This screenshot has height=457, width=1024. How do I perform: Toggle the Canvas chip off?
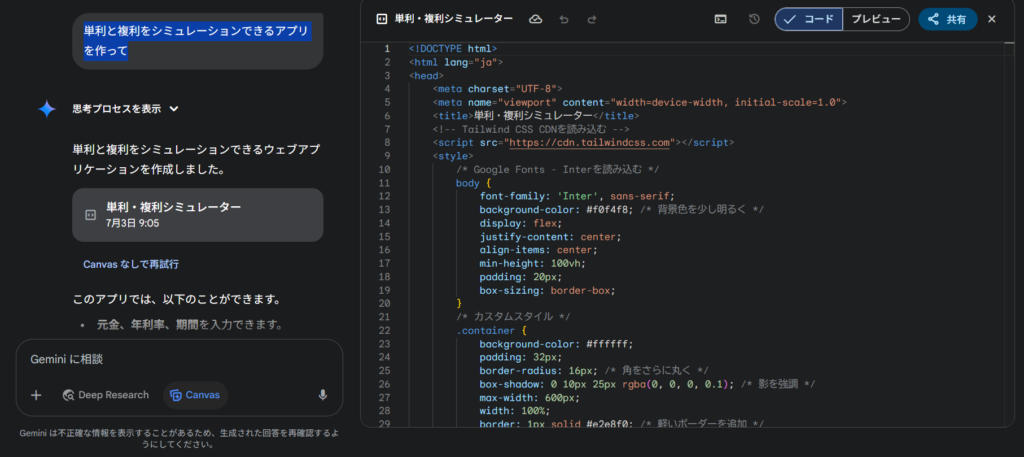tap(195, 395)
